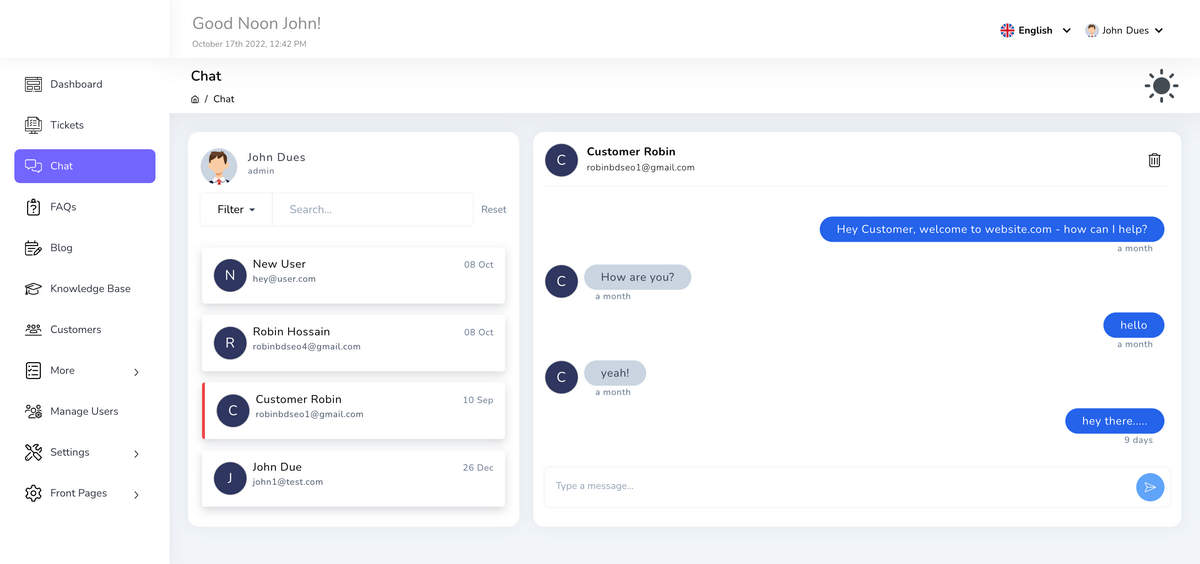Go to Customers sidebar icon
The height and width of the screenshot is (564, 1200).
[x=33, y=329]
